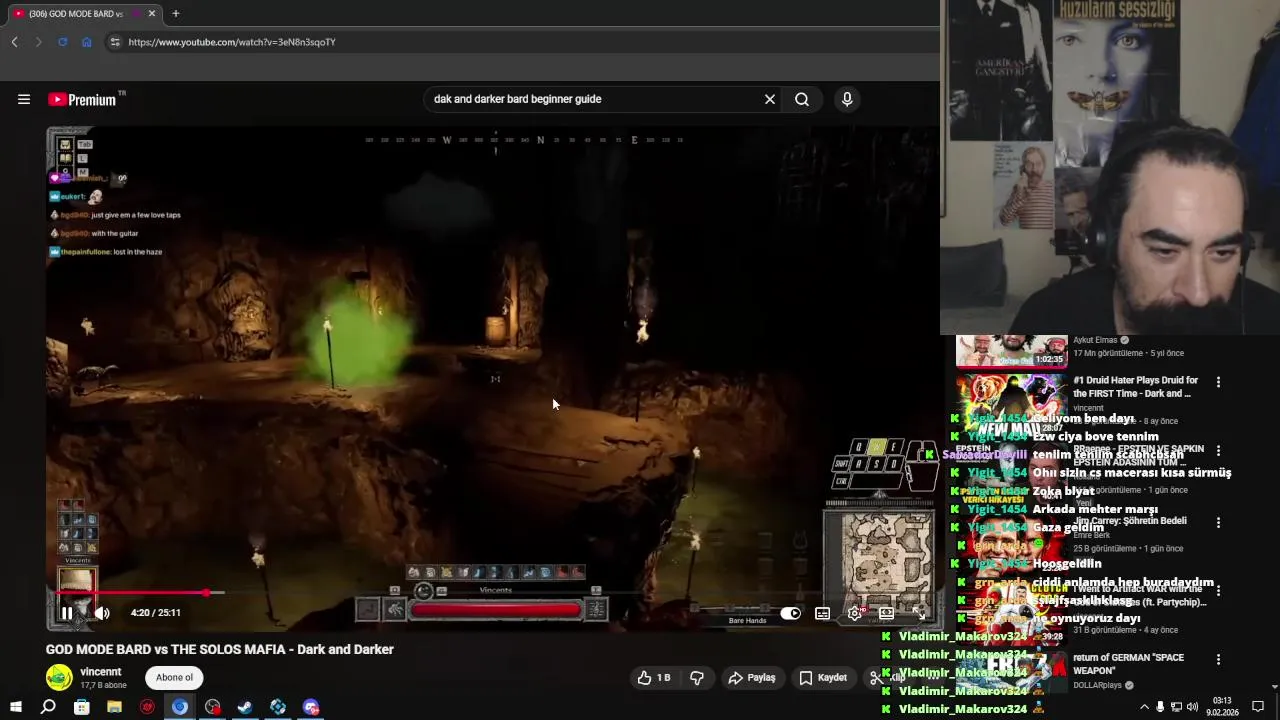Viewport: 1280px width, 720px height.
Task: Go forward with browser forward arrow
Action: pyautogui.click(x=38, y=42)
